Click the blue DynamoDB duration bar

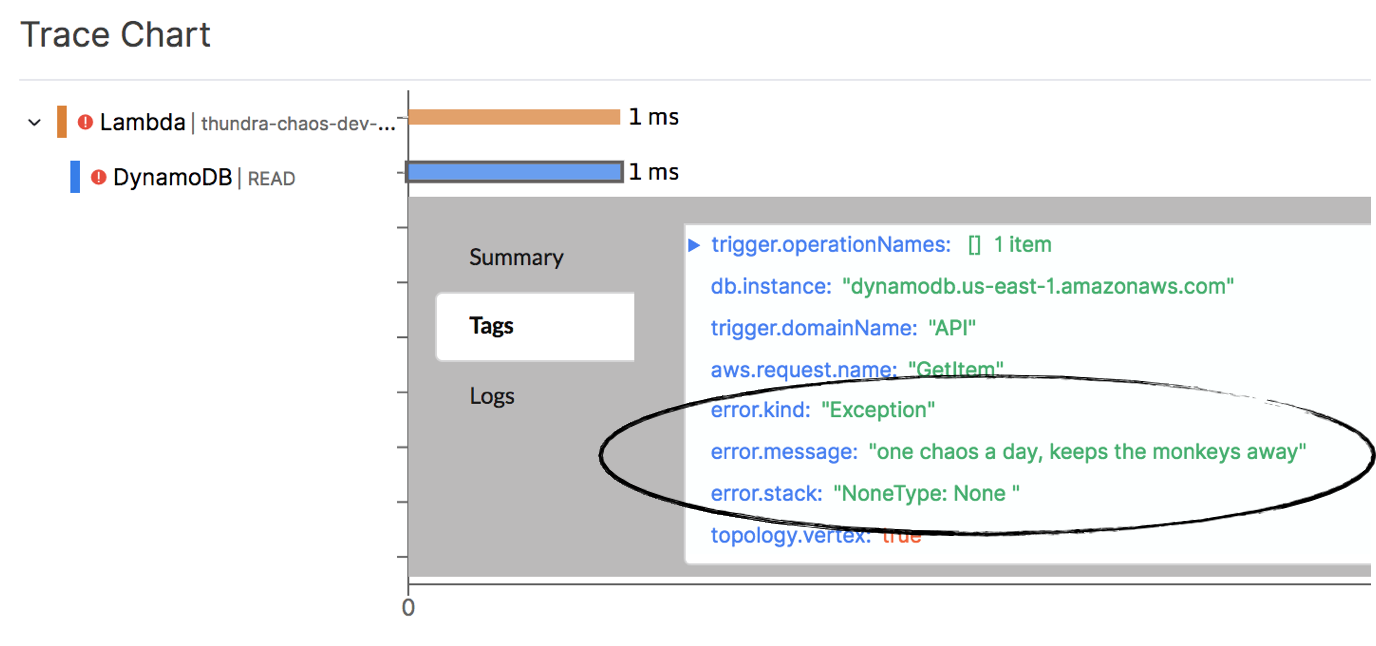(514, 172)
